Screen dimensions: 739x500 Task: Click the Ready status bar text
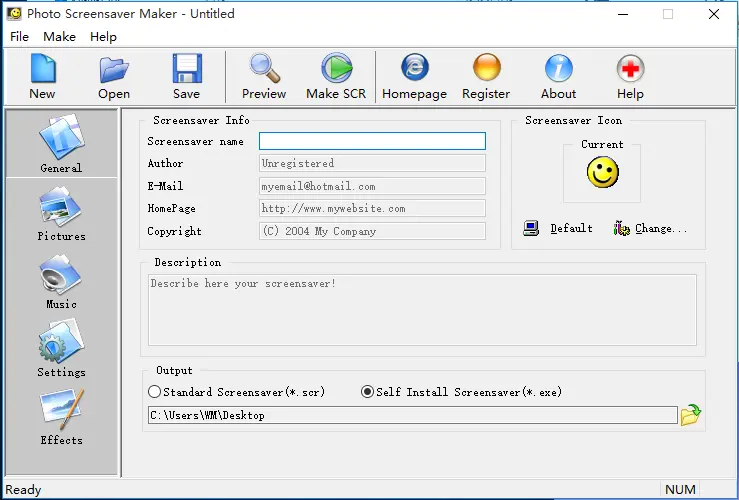tap(24, 490)
